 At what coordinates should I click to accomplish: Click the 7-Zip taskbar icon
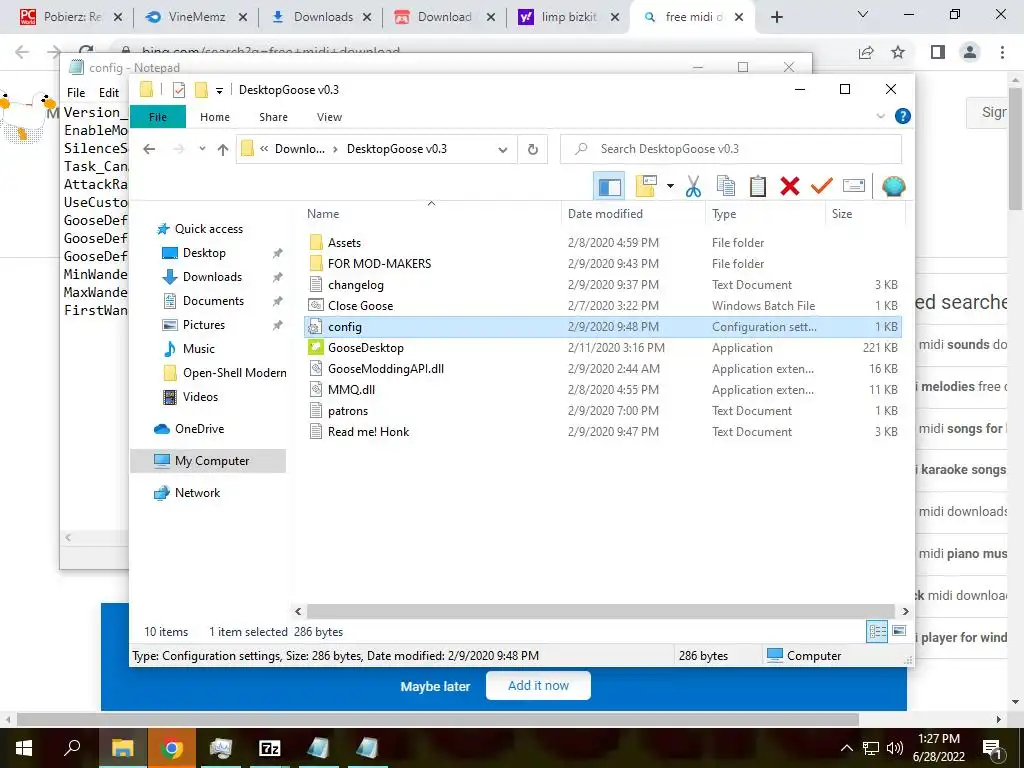tap(270, 748)
